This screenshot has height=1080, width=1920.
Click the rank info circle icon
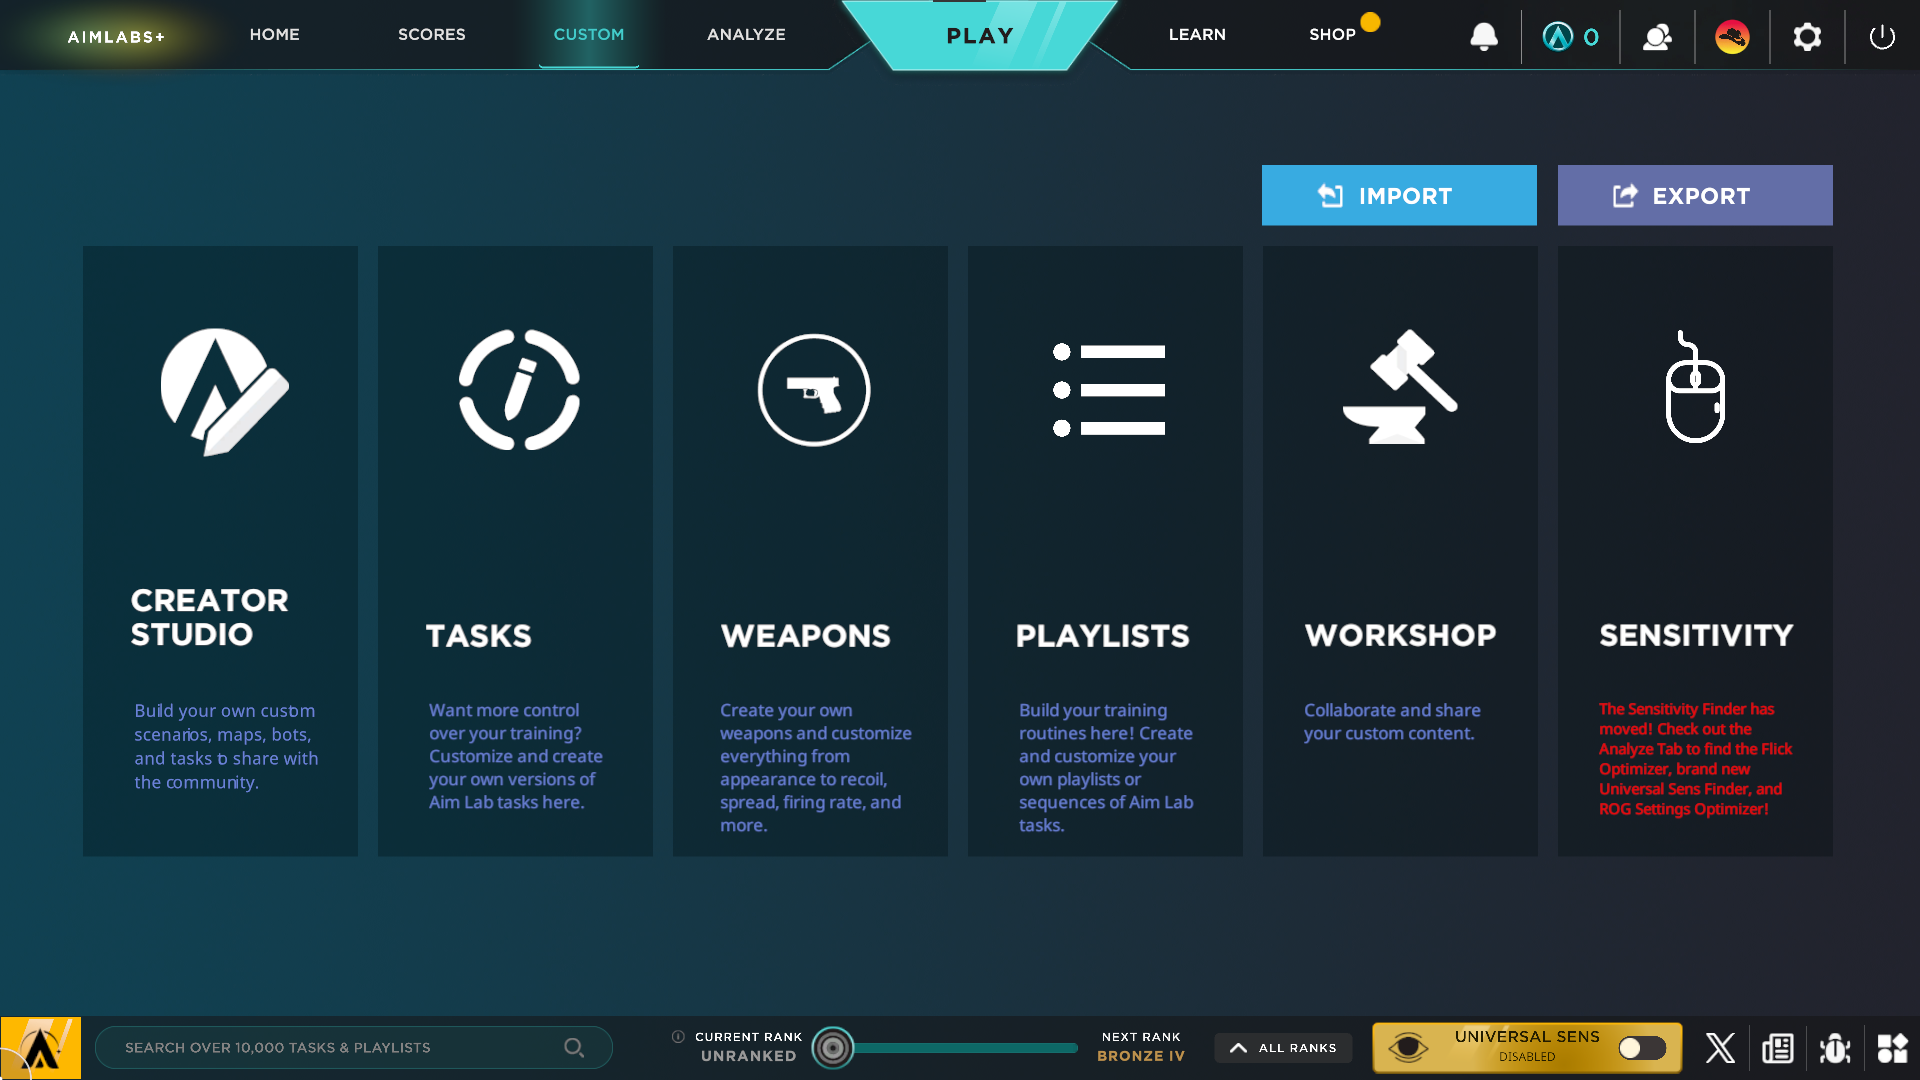point(678,1037)
